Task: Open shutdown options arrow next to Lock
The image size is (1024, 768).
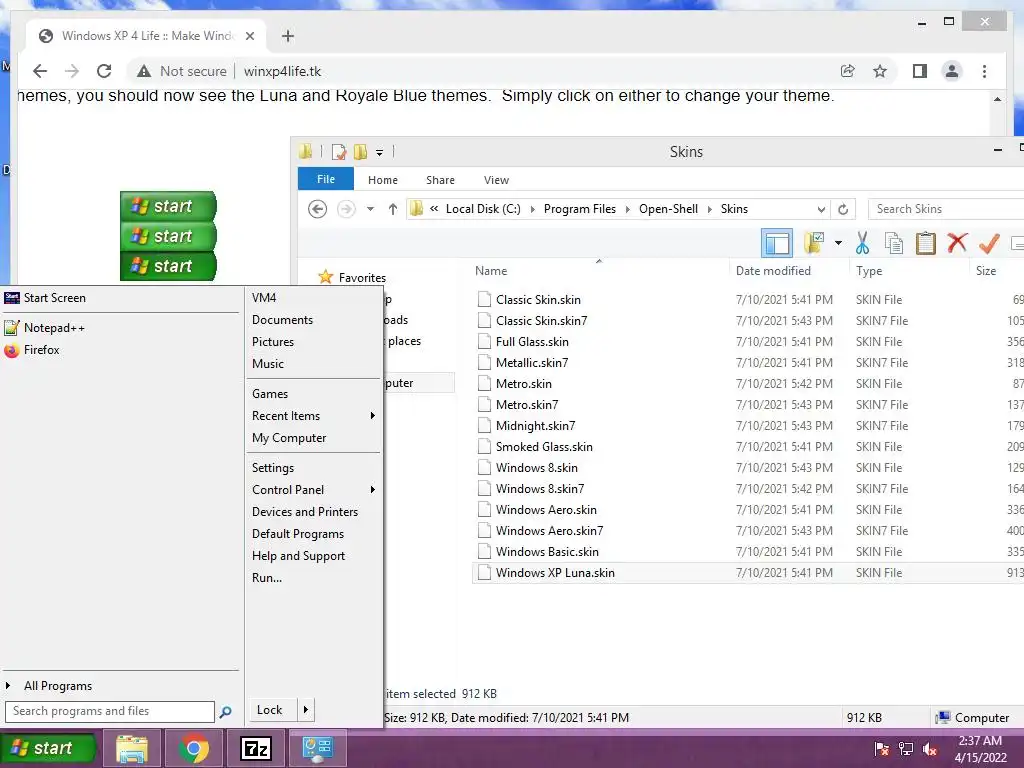Action: [x=306, y=710]
